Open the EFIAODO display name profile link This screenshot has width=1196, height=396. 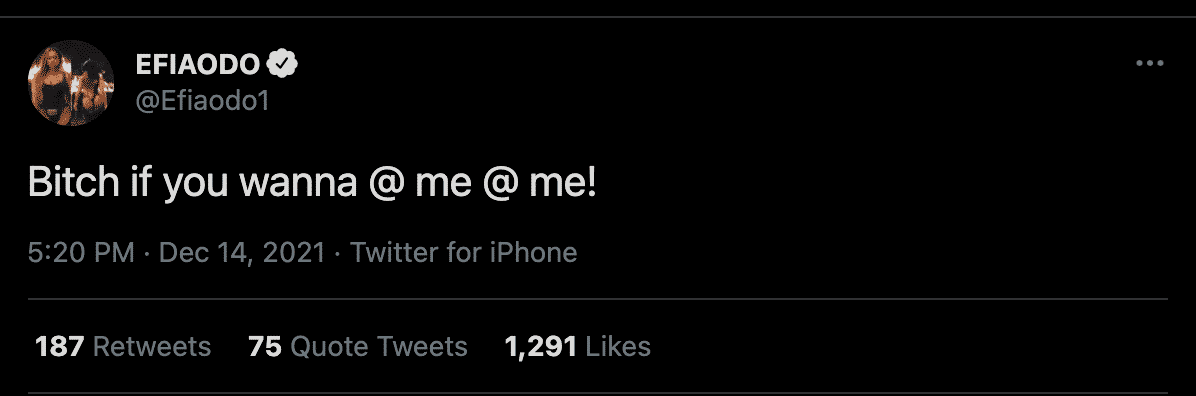pyautogui.click(x=198, y=66)
